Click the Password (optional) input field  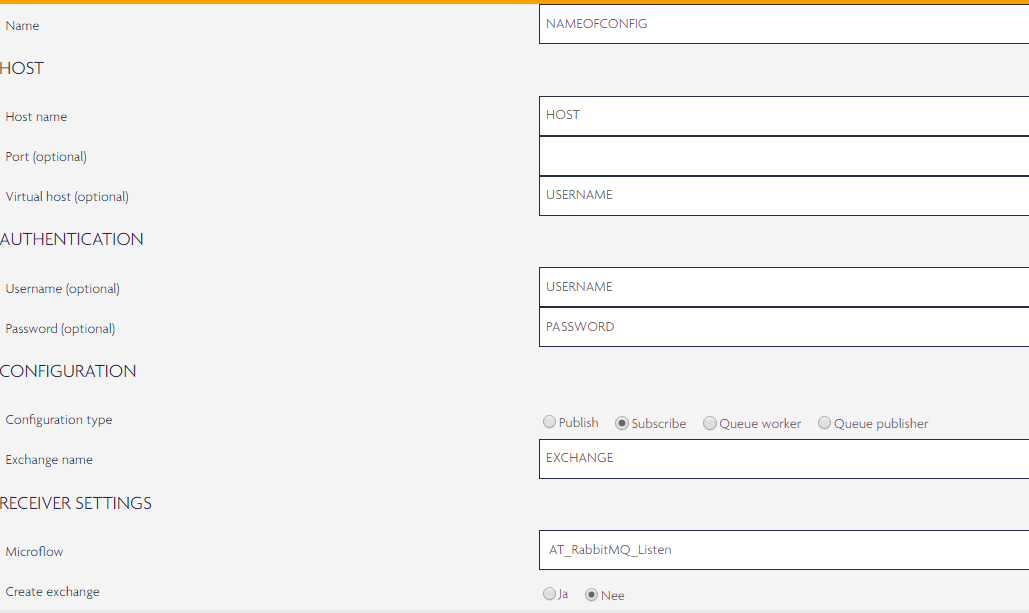click(784, 327)
